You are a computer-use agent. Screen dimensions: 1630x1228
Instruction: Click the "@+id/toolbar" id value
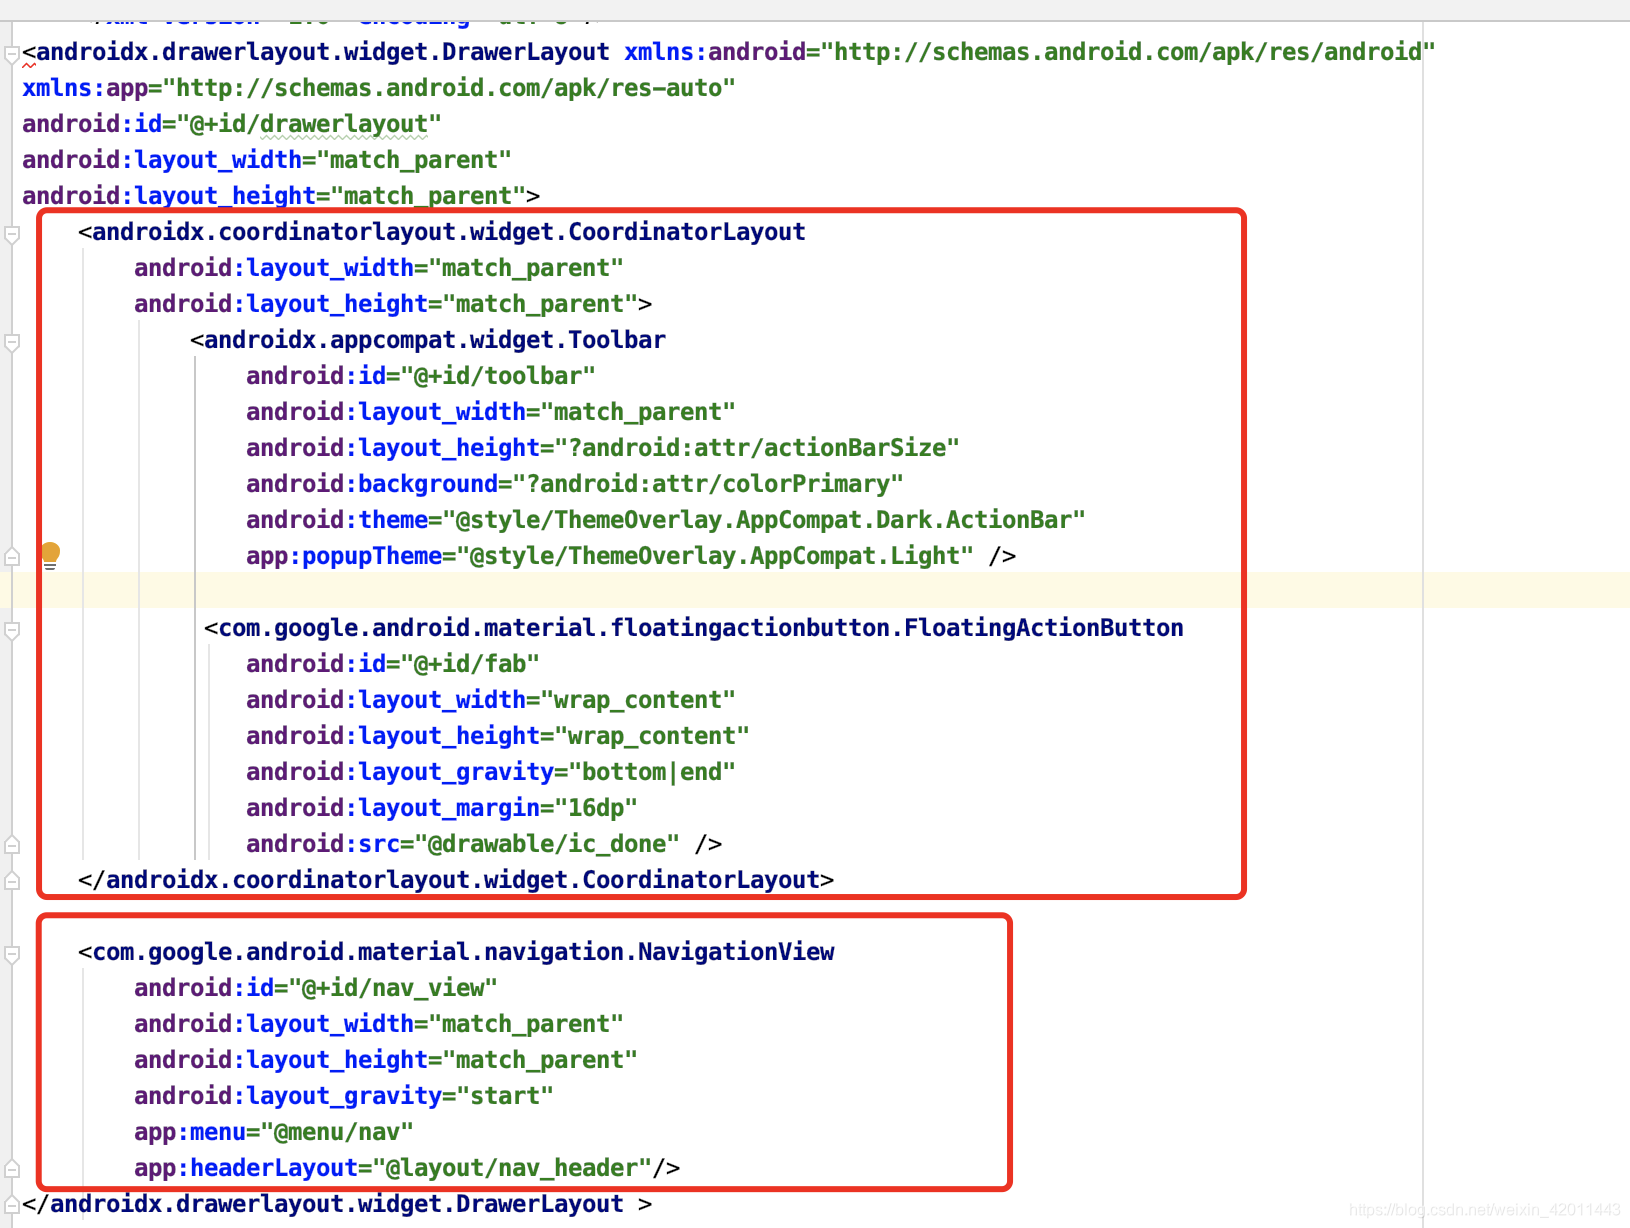pos(498,376)
